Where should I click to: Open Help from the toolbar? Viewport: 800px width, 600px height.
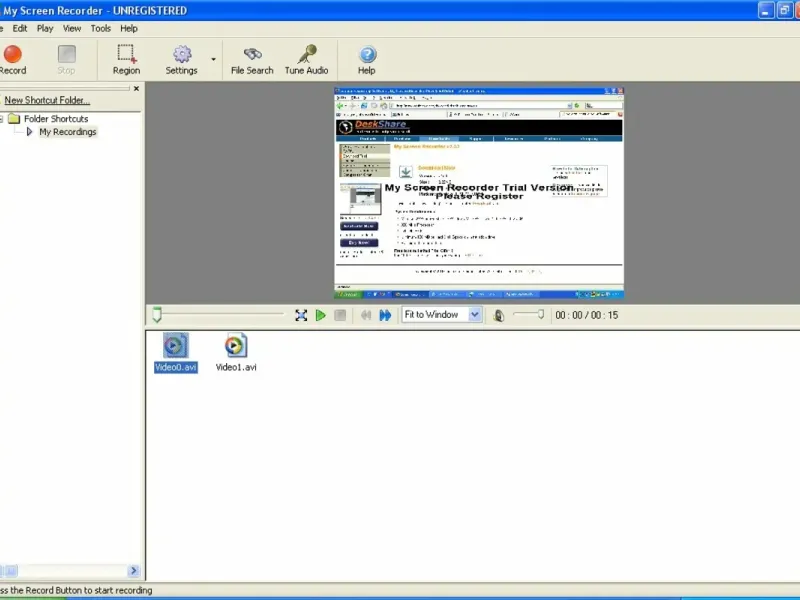point(366,60)
